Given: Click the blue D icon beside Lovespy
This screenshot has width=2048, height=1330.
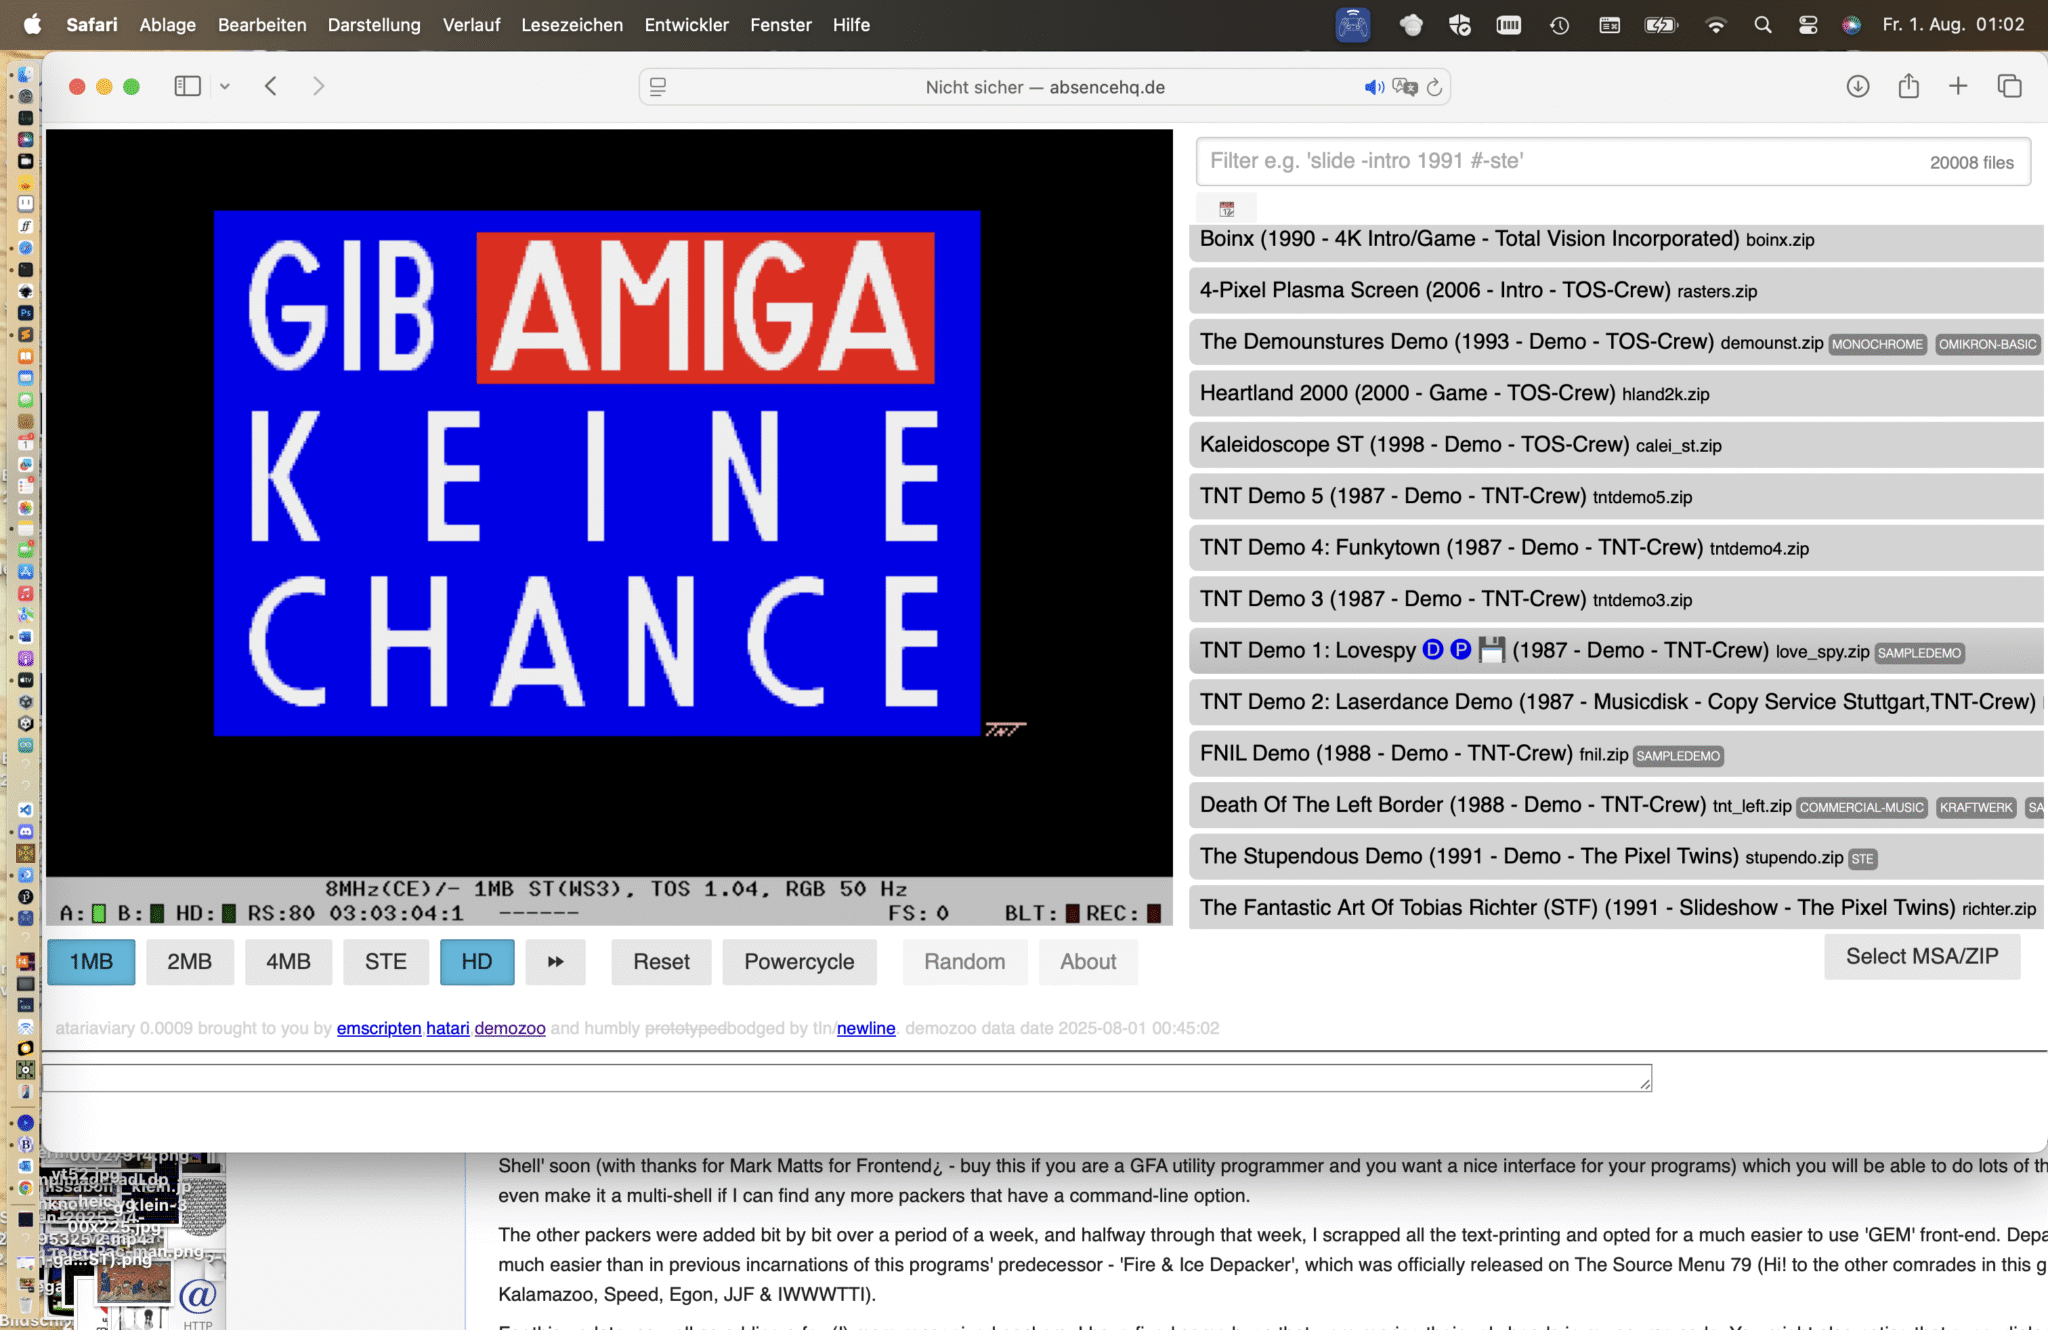Looking at the screenshot, I should 1432,650.
